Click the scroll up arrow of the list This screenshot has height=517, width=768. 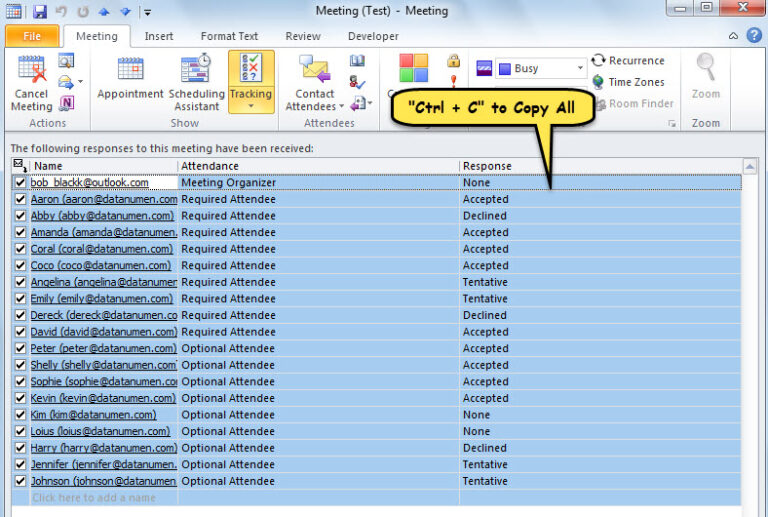[749, 166]
